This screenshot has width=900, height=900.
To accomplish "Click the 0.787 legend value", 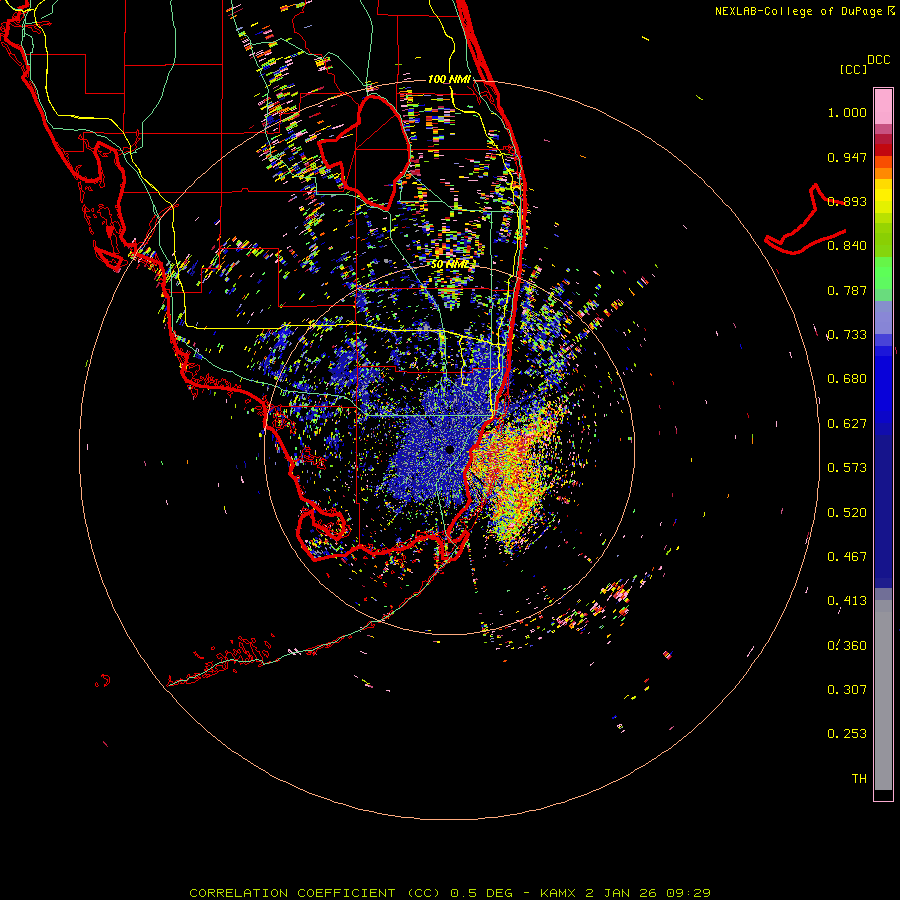I will click(847, 290).
